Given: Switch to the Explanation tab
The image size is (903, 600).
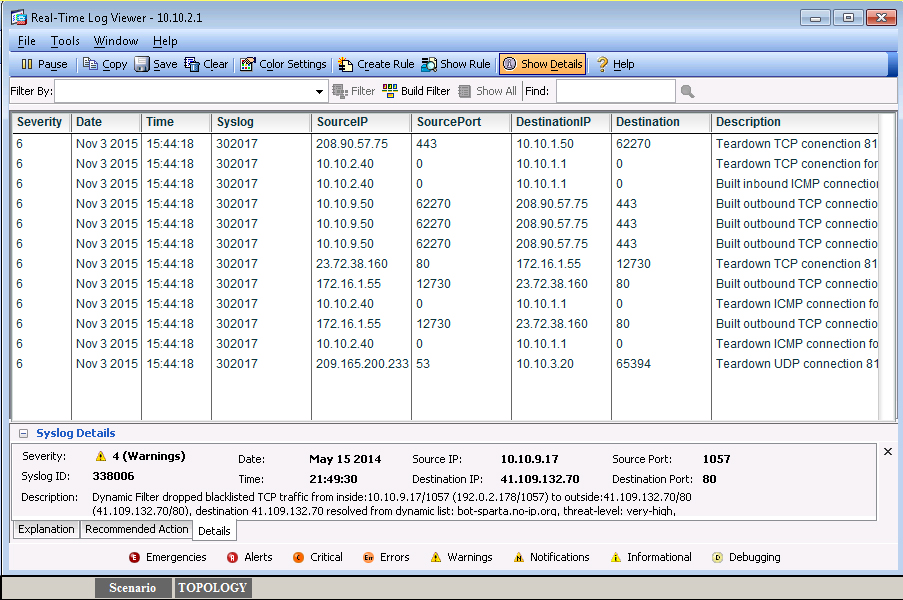Looking at the screenshot, I should pyautogui.click(x=46, y=530).
